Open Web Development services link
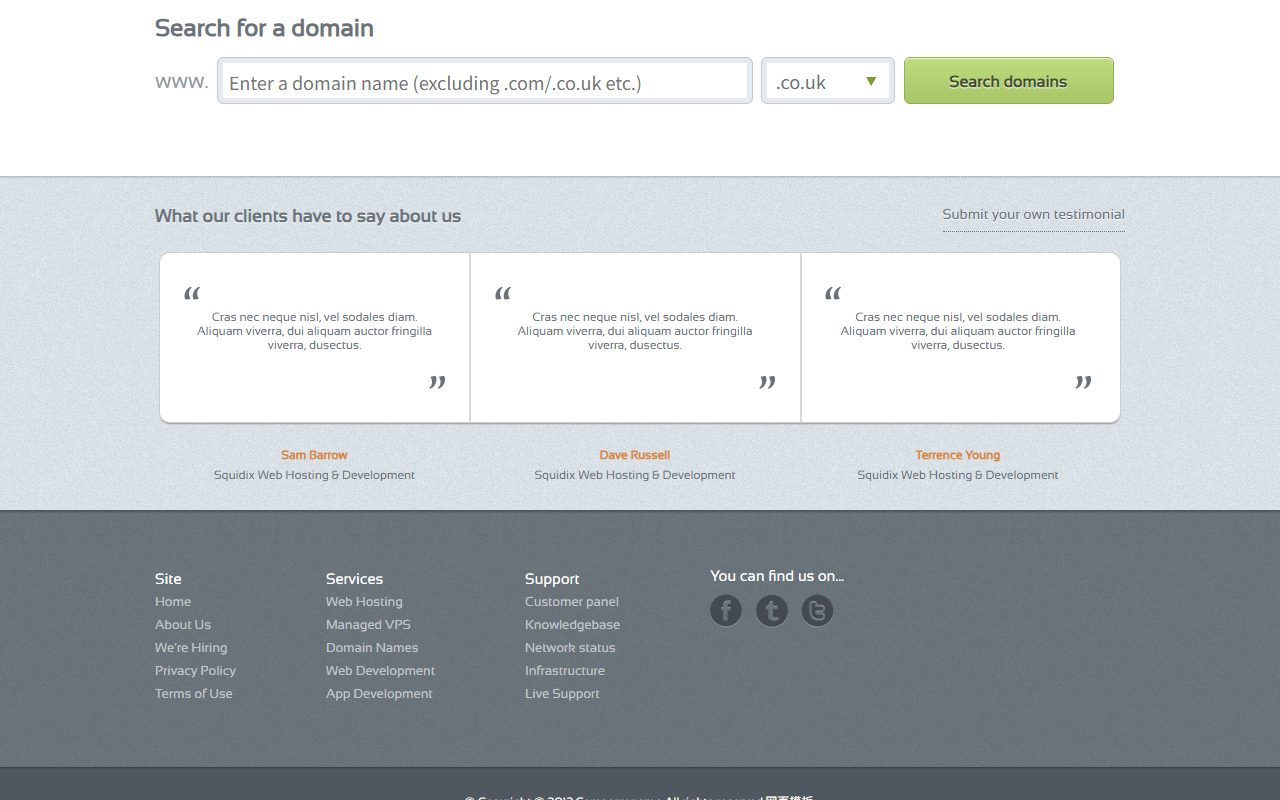 (380, 671)
